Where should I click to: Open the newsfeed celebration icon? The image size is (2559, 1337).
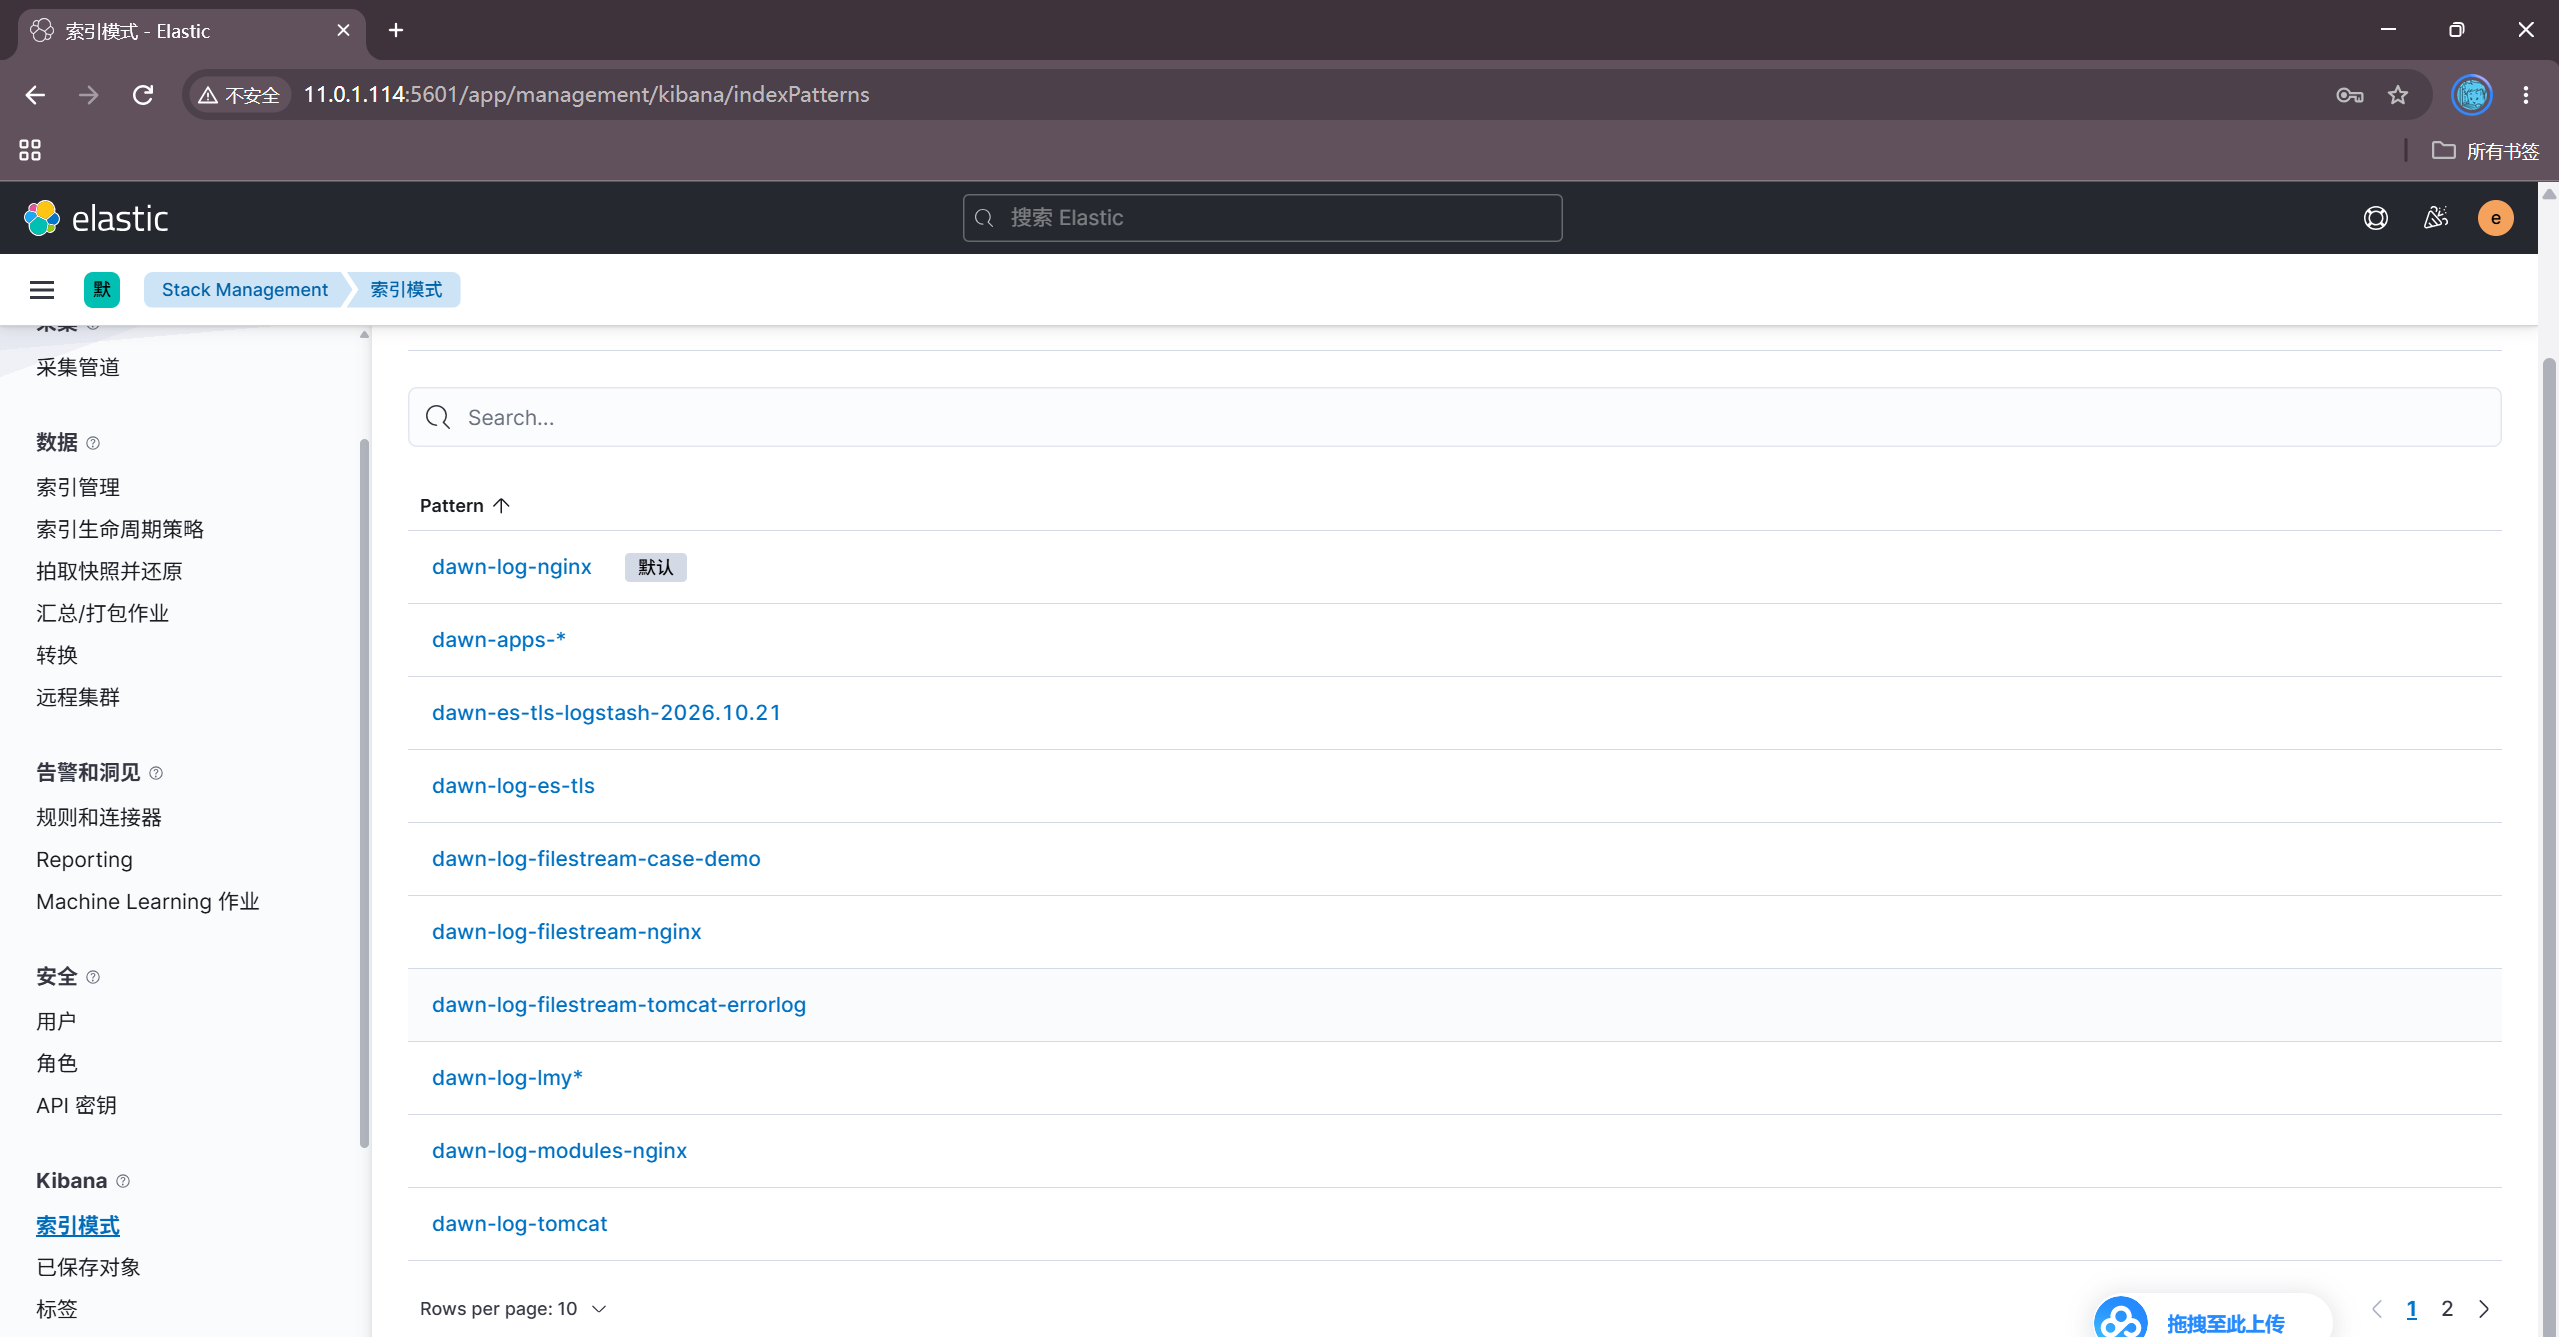[2436, 218]
